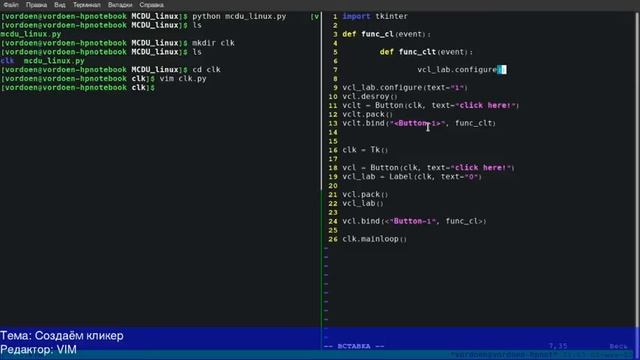Screen dimensions: 640x360
Task: Click line number 26 in vim gutter
Action: point(333,239)
